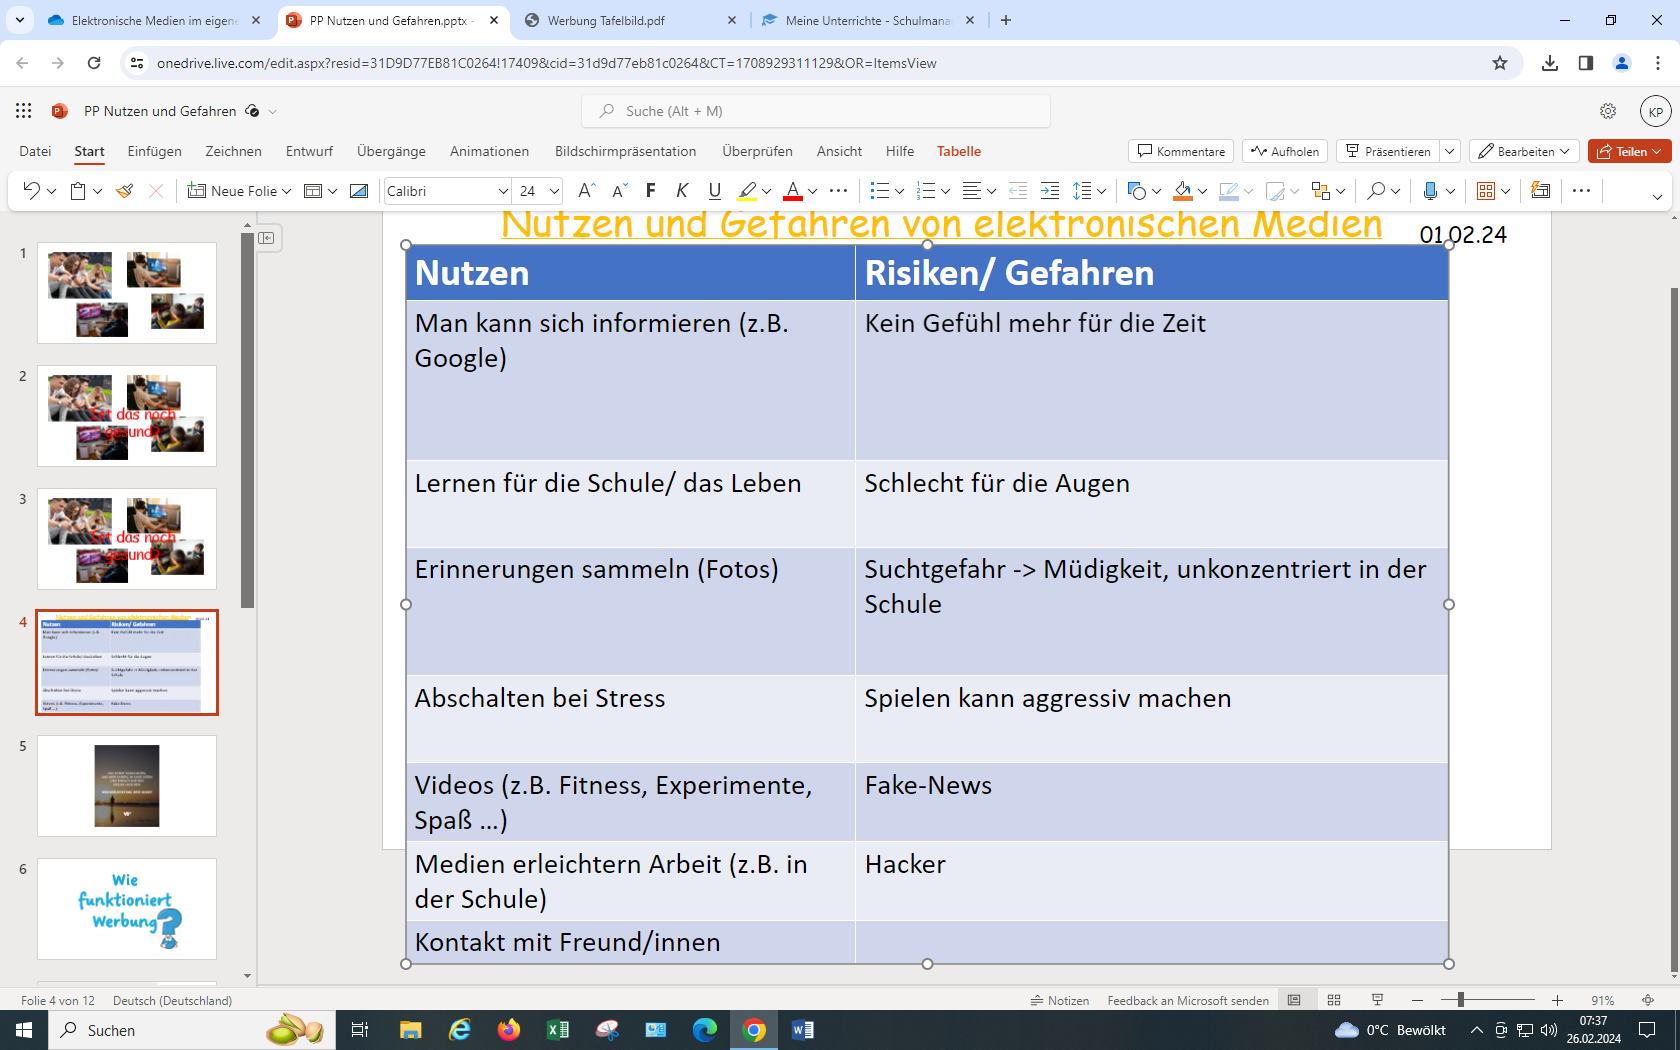Toggle bold formatting (F)
The width and height of the screenshot is (1680, 1050).
tap(651, 191)
